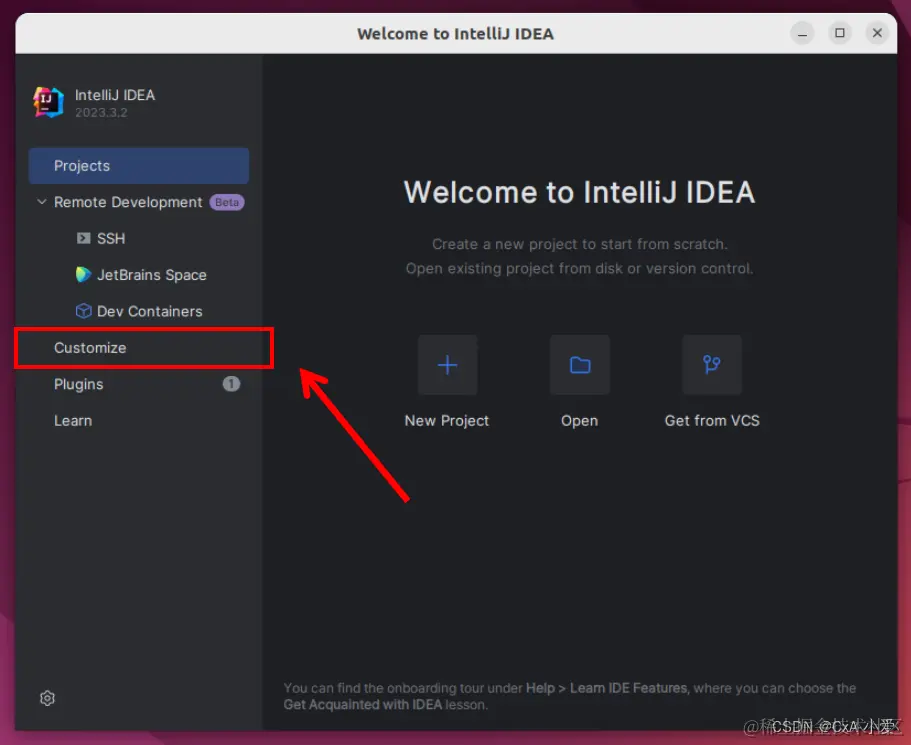
Task: Minimize the Welcome window
Action: pyautogui.click(x=802, y=33)
